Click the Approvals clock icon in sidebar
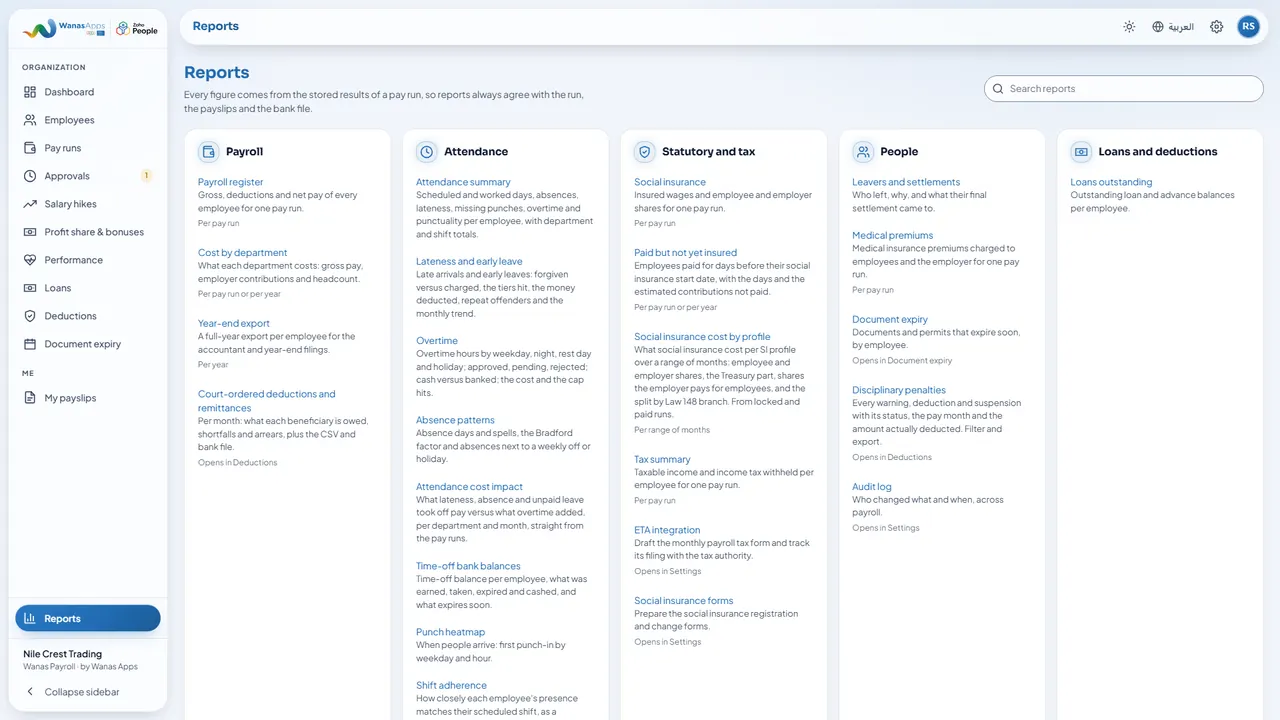This screenshot has width=1280, height=720. pyautogui.click(x=30, y=176)
